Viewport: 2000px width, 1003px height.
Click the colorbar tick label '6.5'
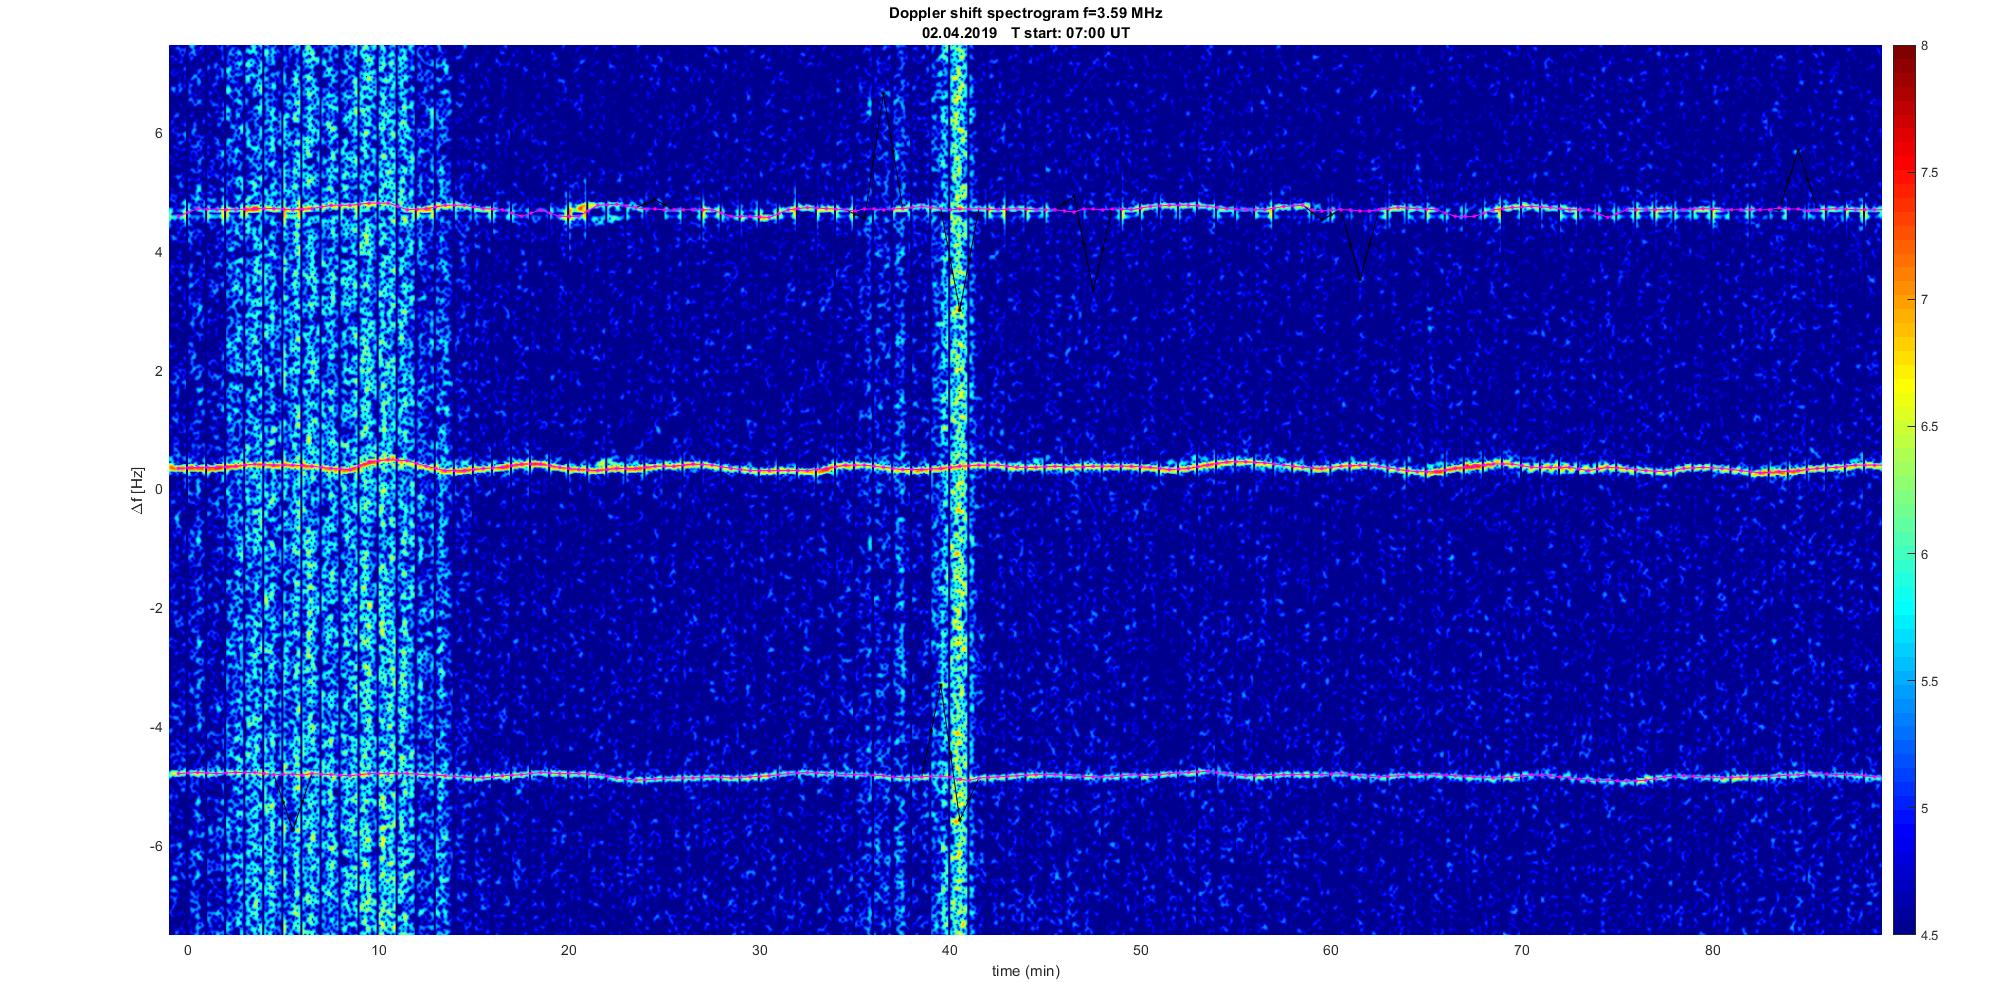click(x=1929, y=427)
